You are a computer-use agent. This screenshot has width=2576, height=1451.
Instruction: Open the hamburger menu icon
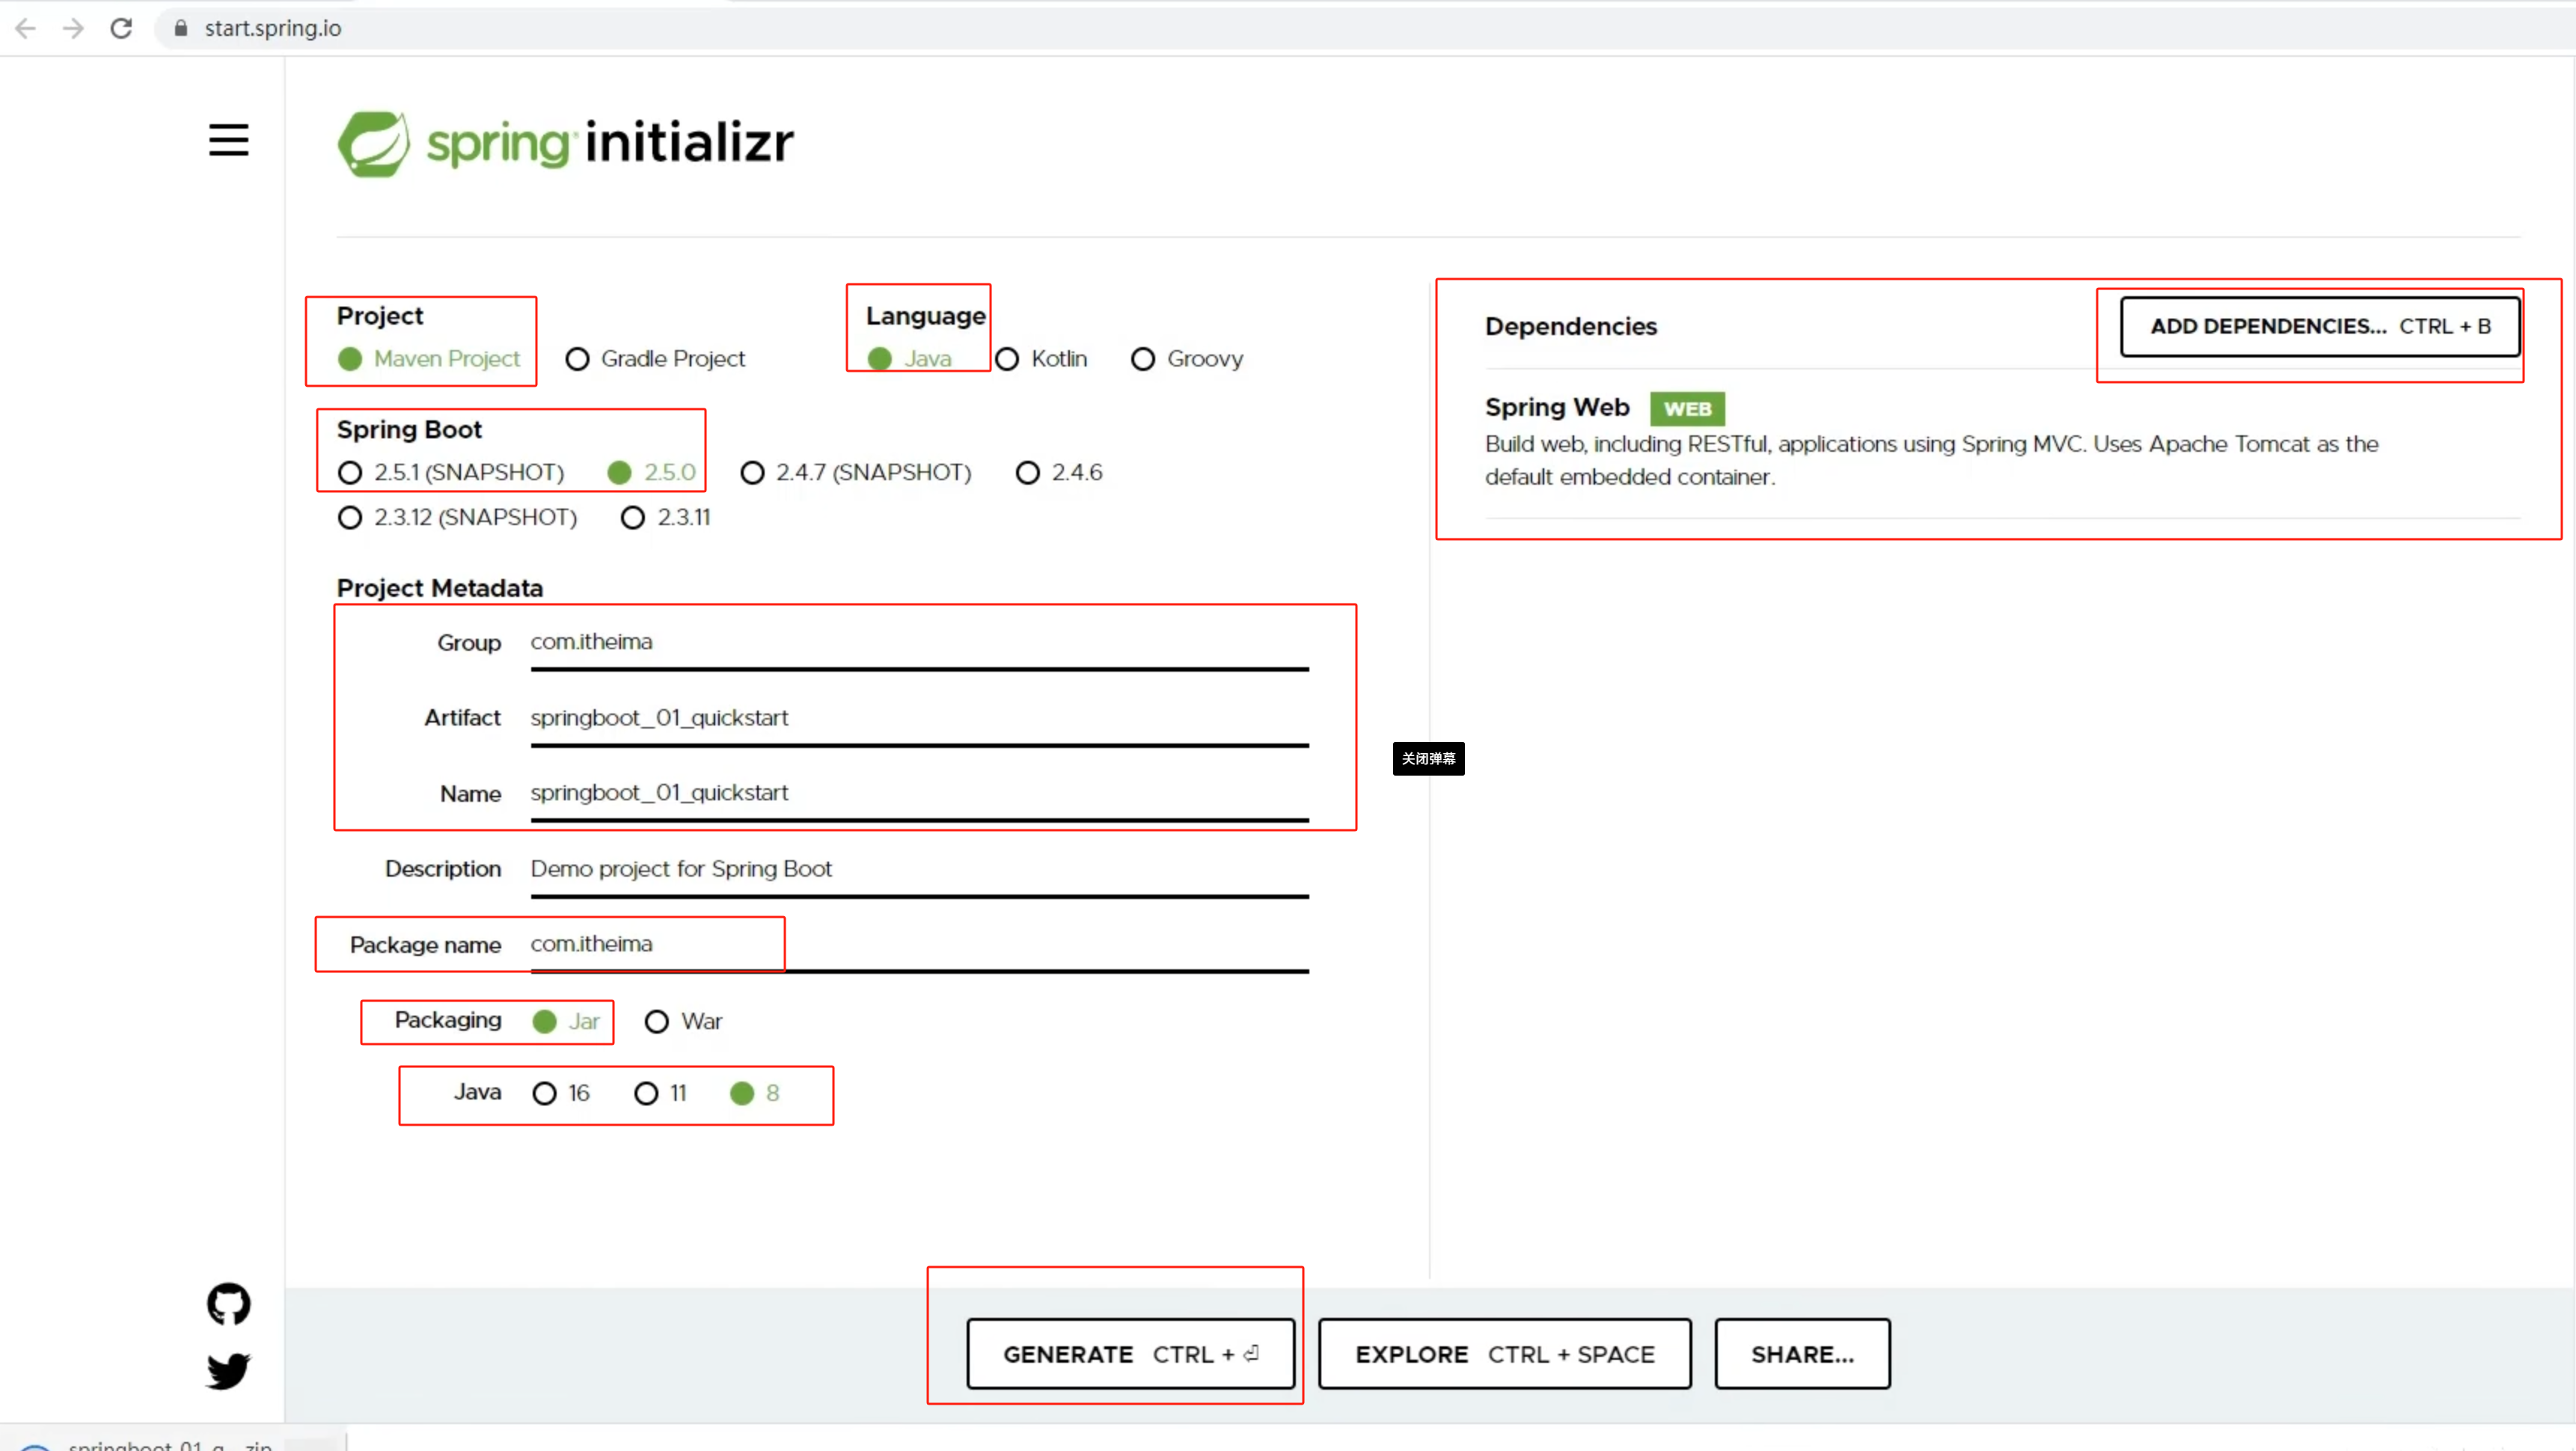point(228,140)
